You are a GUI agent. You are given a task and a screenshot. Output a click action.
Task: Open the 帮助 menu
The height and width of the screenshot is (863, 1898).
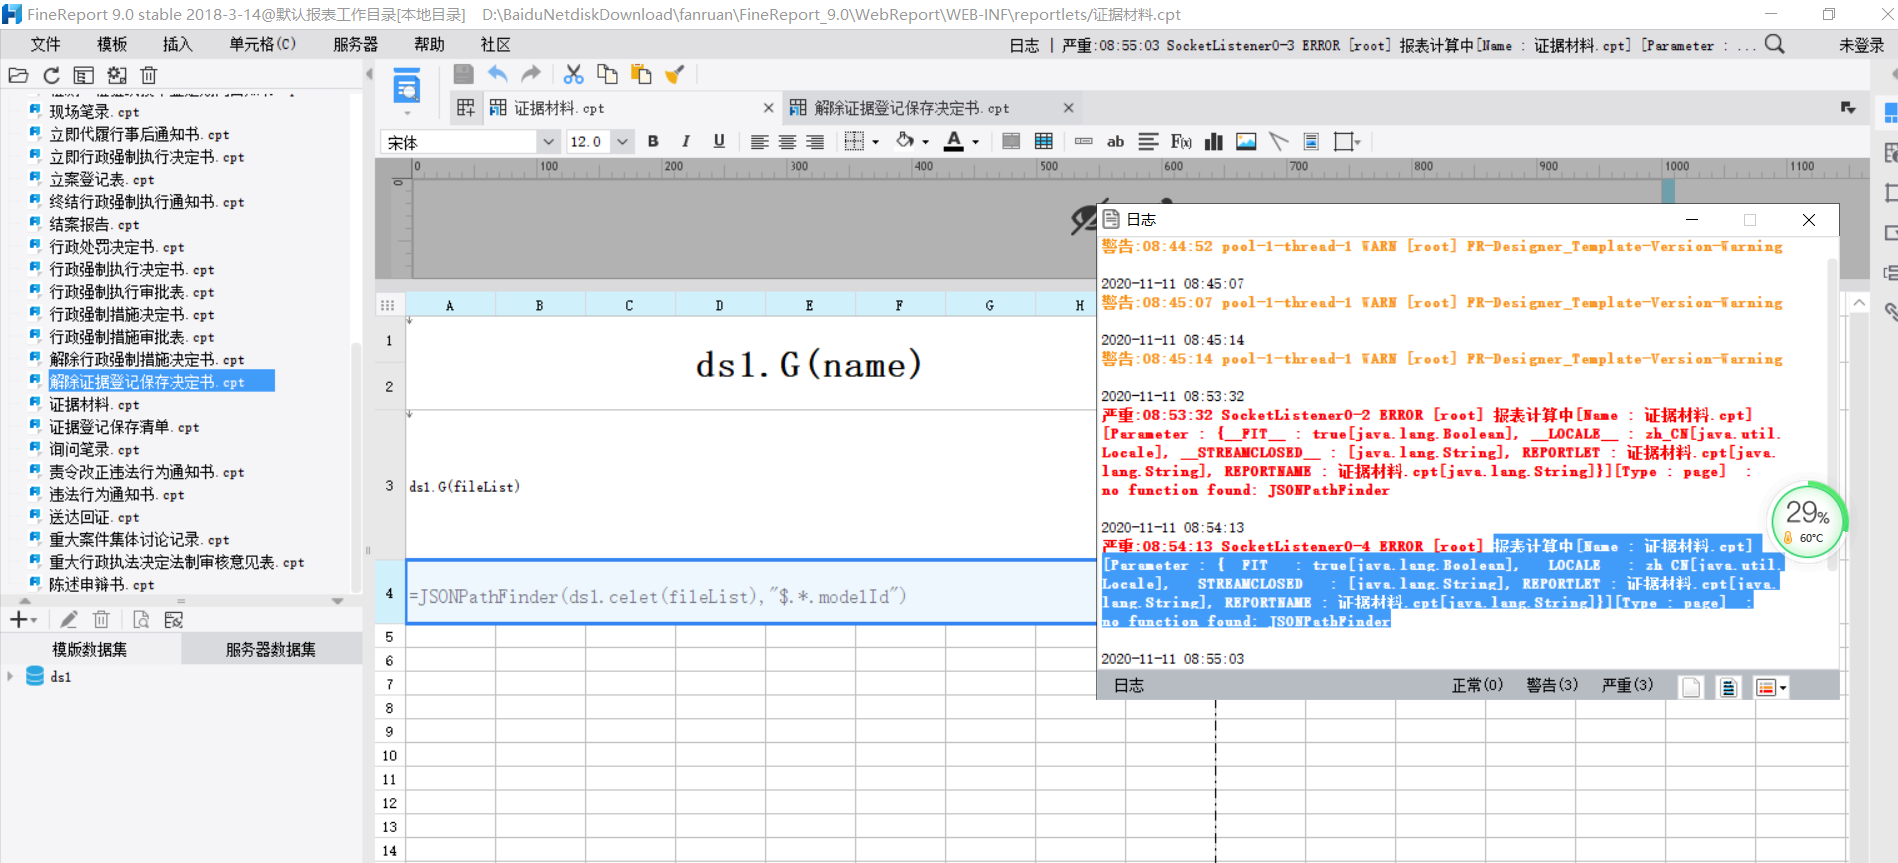click(429, 44)
